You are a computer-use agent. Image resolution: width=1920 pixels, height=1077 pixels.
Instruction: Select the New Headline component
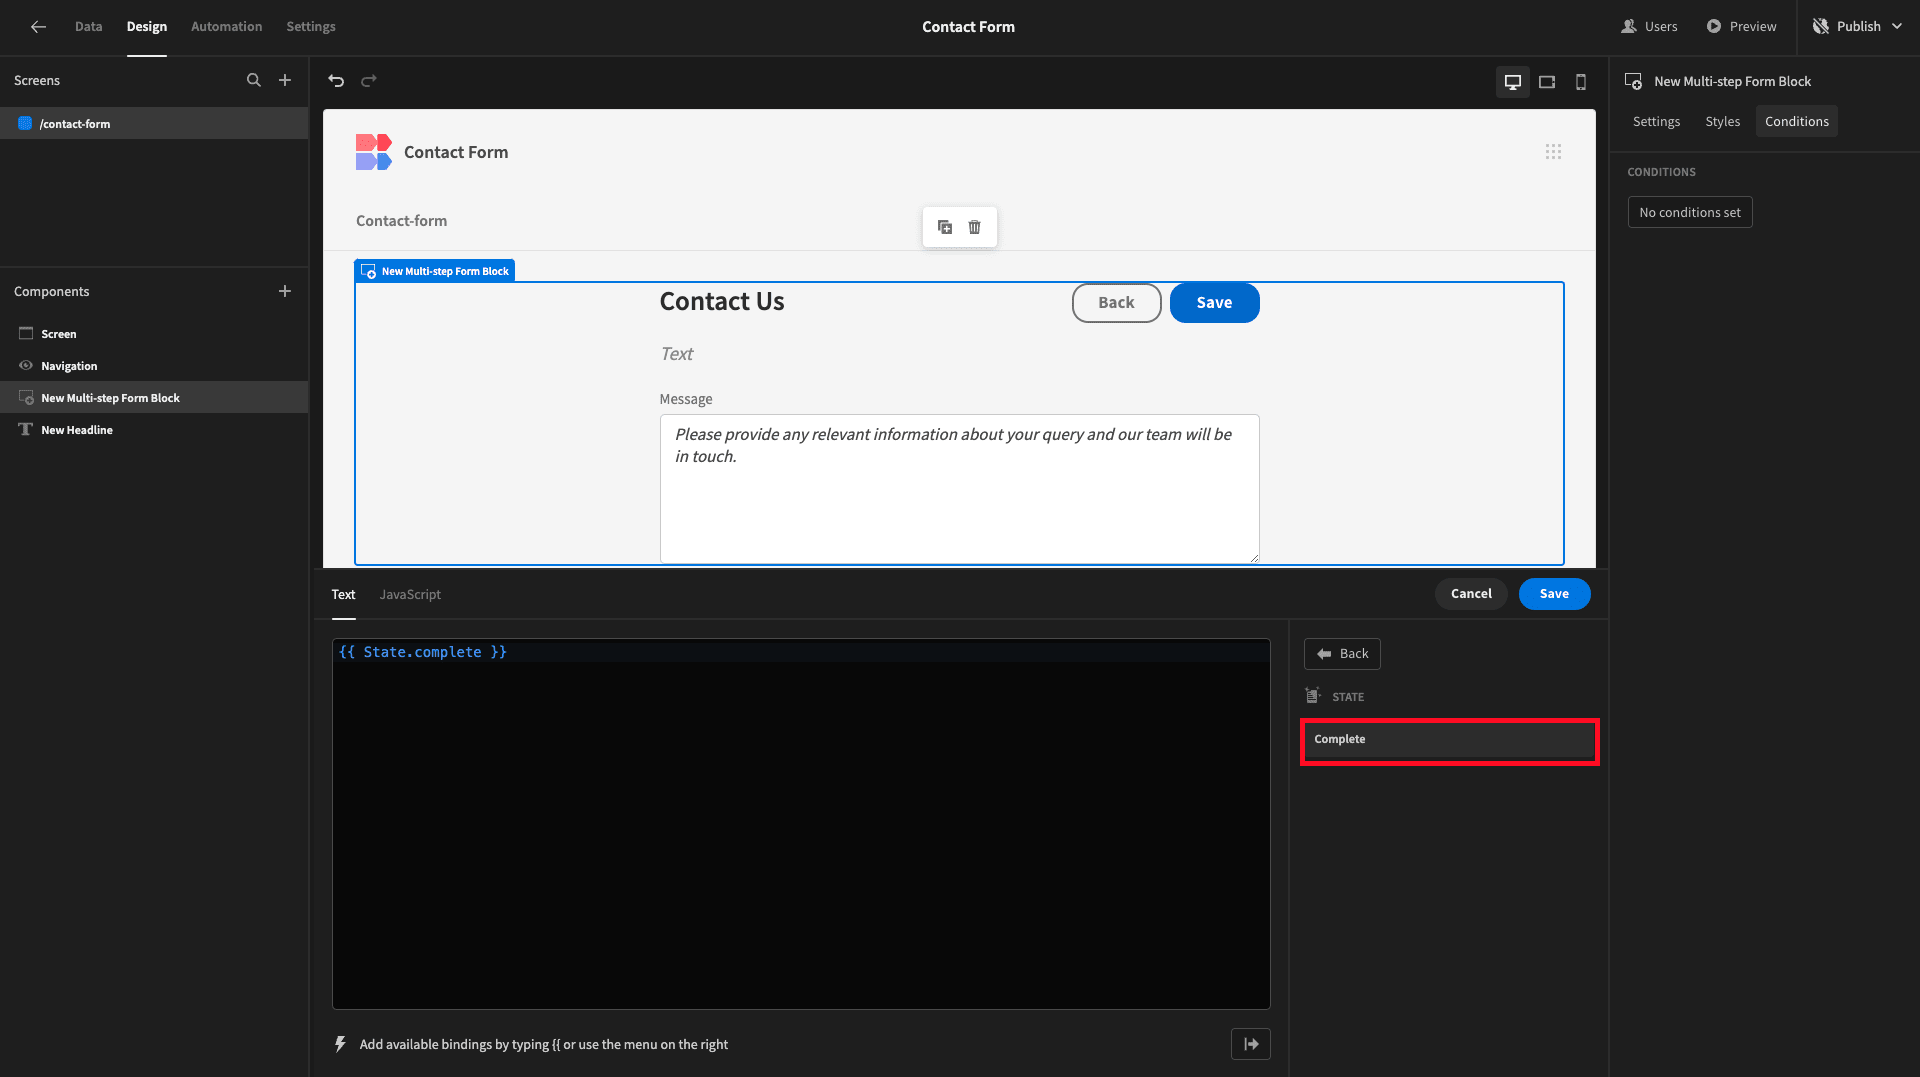(154, 430)
